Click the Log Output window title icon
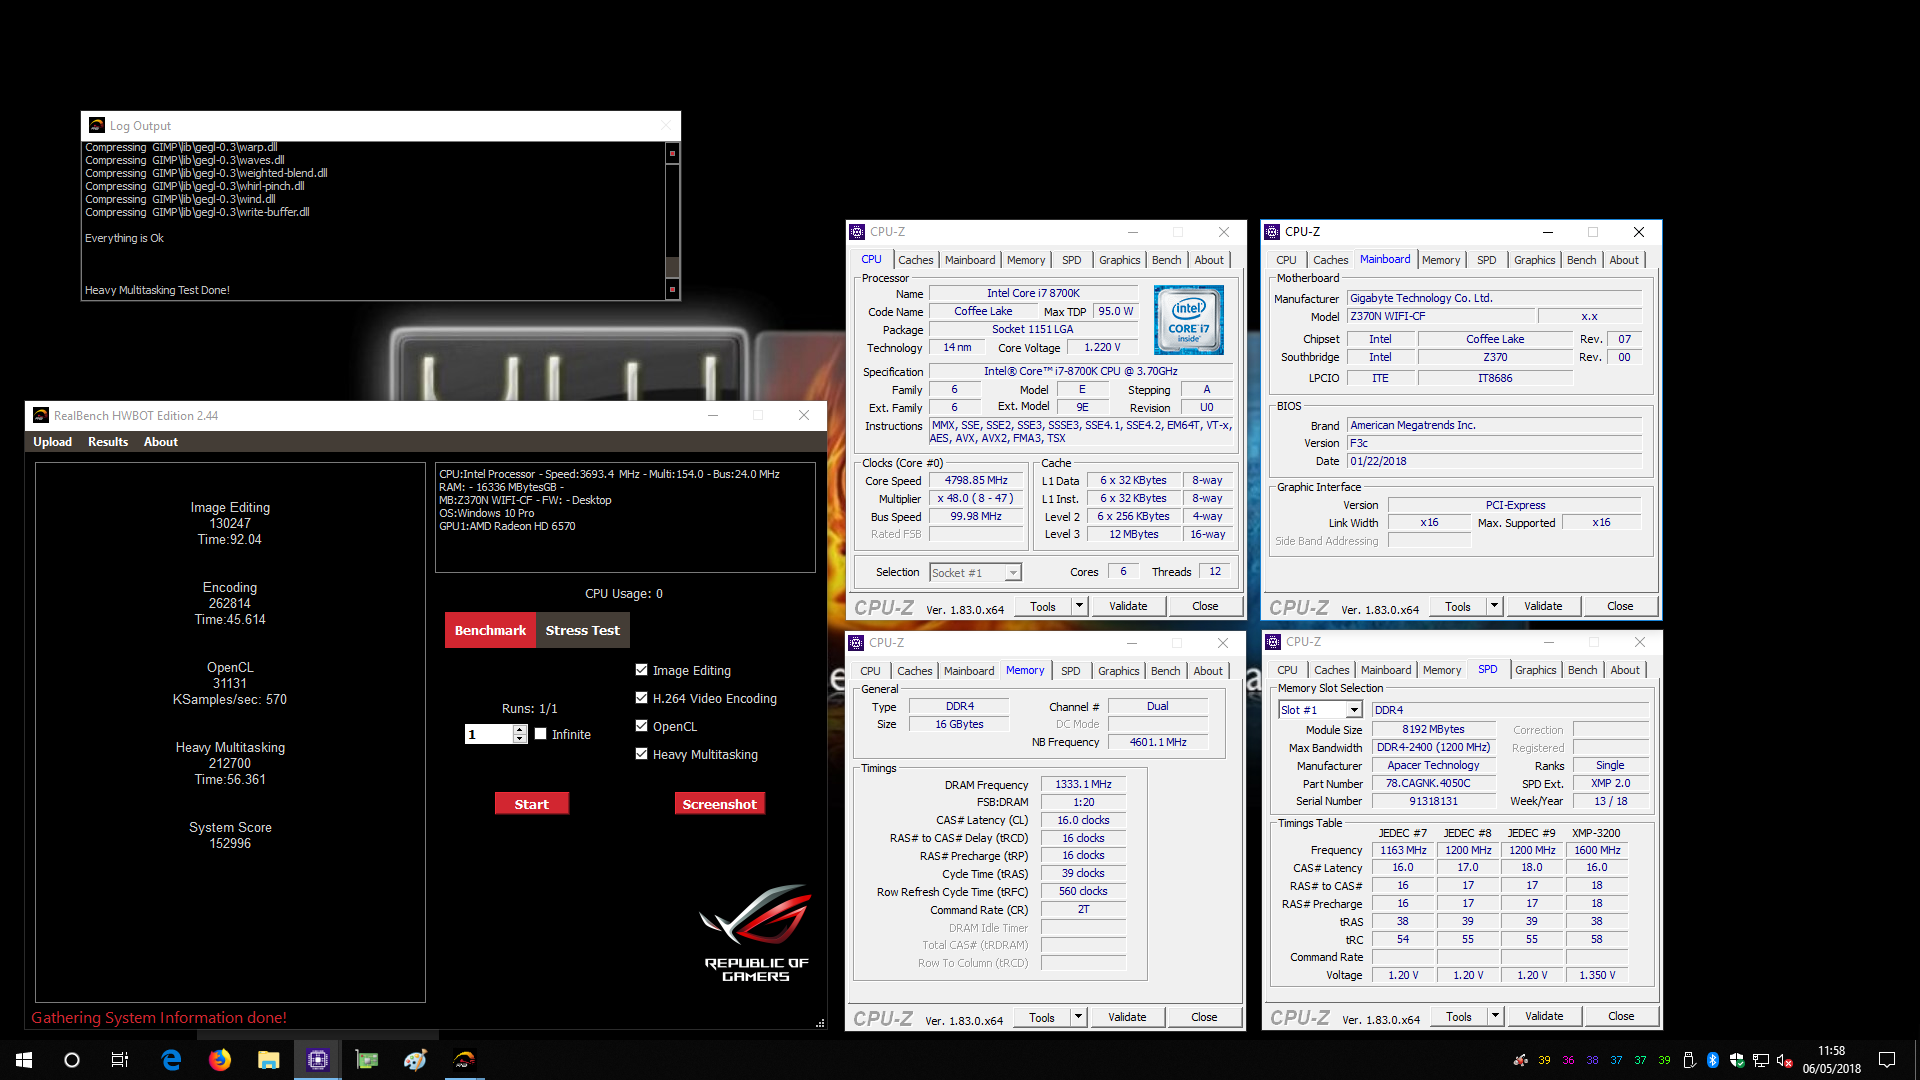This screenshot has height=1080, width=1920. coord(97,125)
